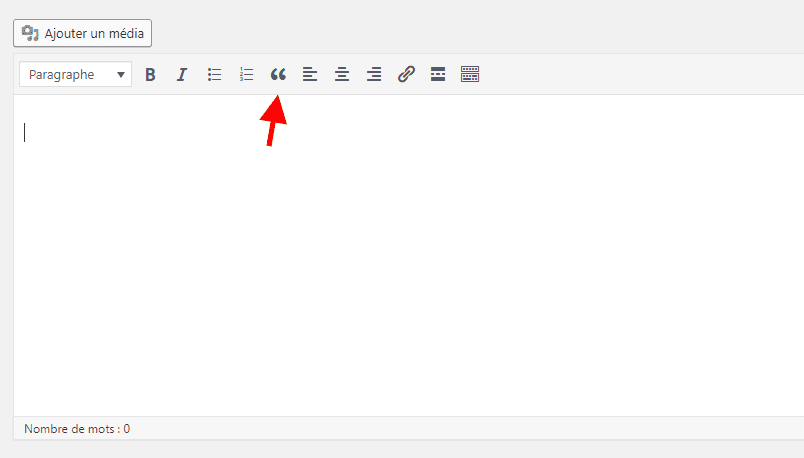Image resolution: width=804 pixels, height=458 pixels.
Task: Align text to the right
Action: click(374, 74)
